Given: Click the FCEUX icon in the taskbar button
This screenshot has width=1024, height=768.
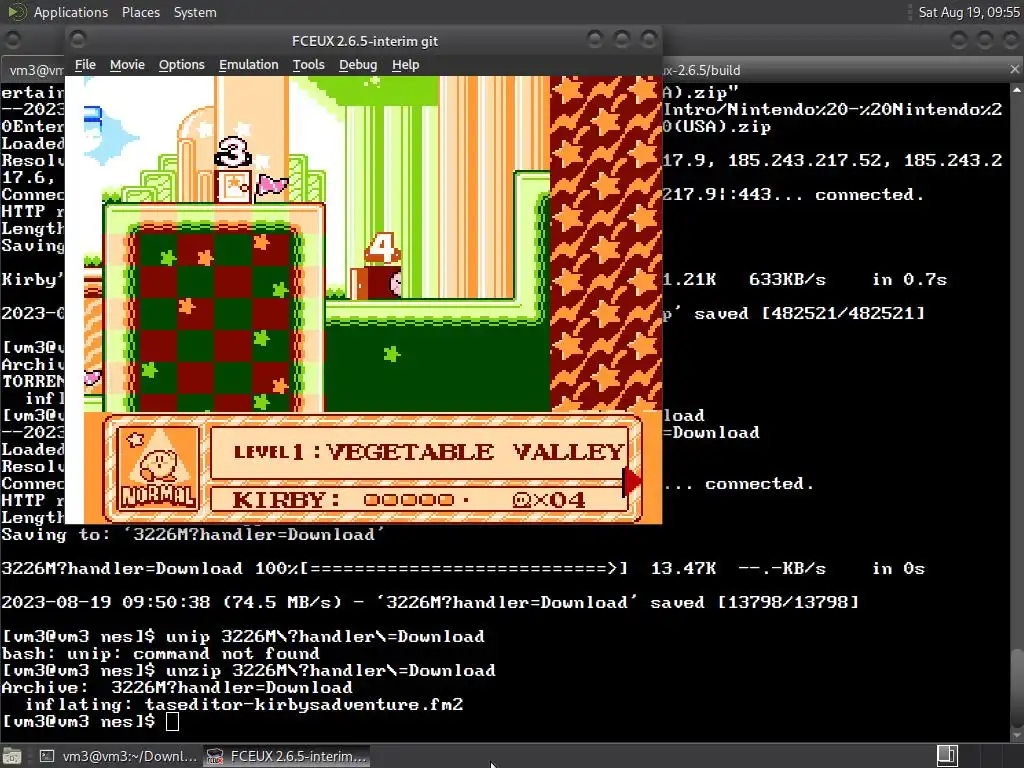Looking at the screenshot, I should tap(215, 756).
